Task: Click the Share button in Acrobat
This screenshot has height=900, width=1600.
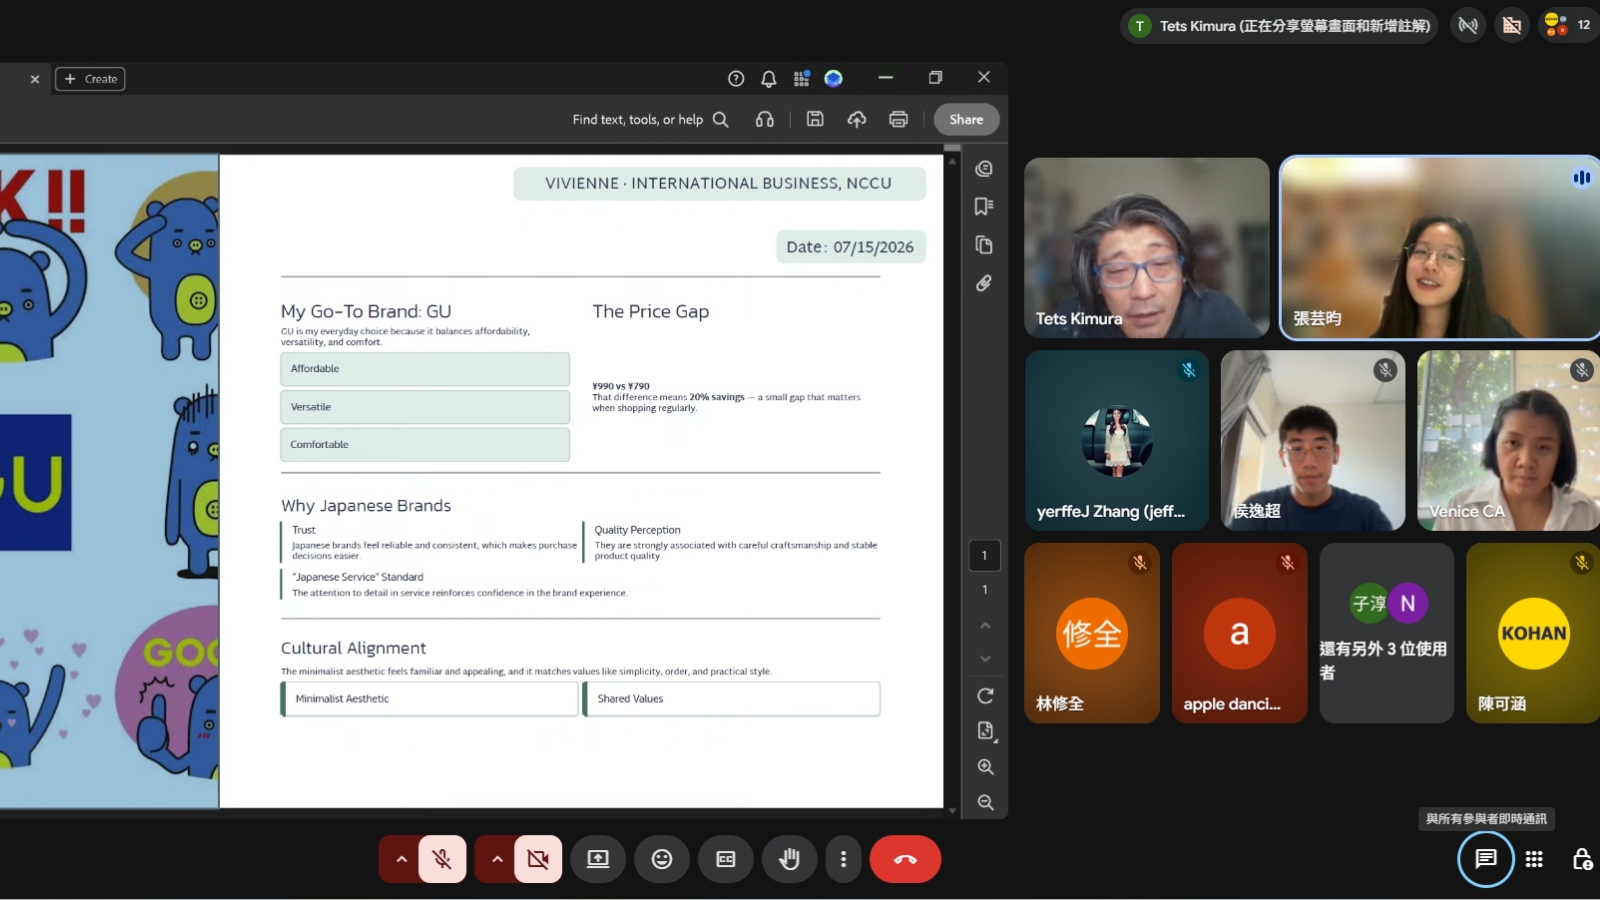Action: [966, 119]
